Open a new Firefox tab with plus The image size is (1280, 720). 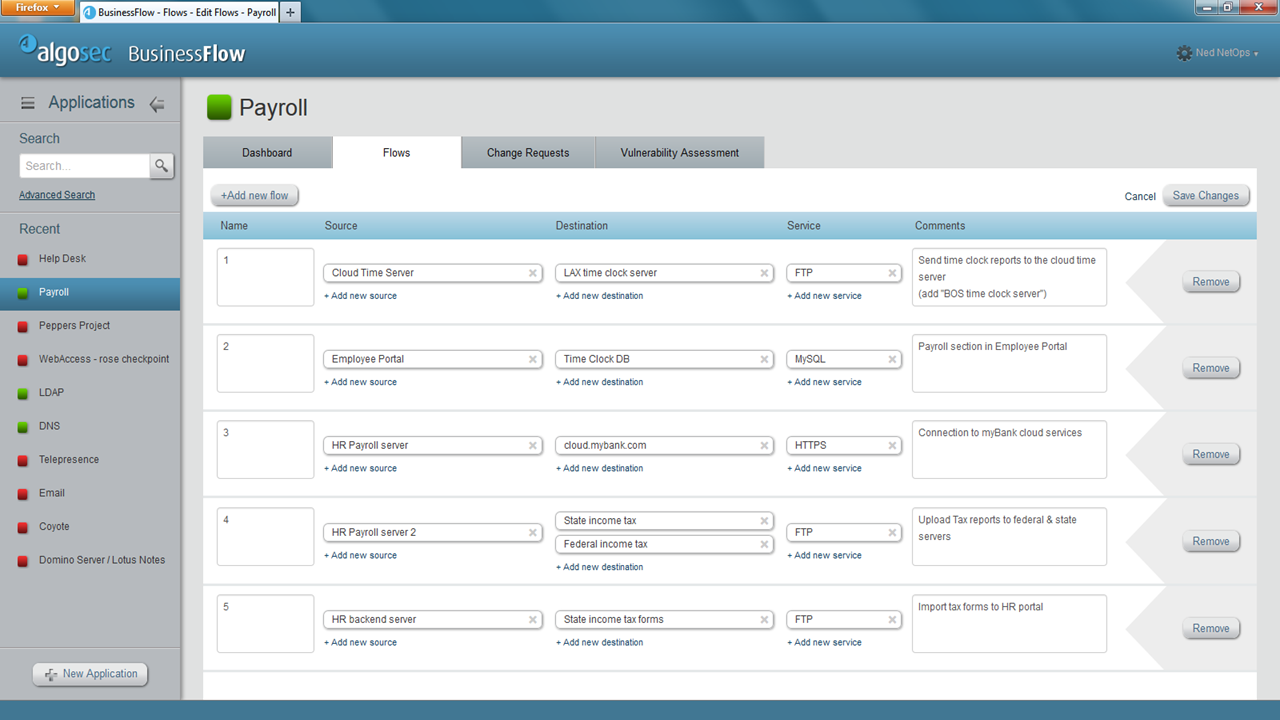(x=290, y=12)
